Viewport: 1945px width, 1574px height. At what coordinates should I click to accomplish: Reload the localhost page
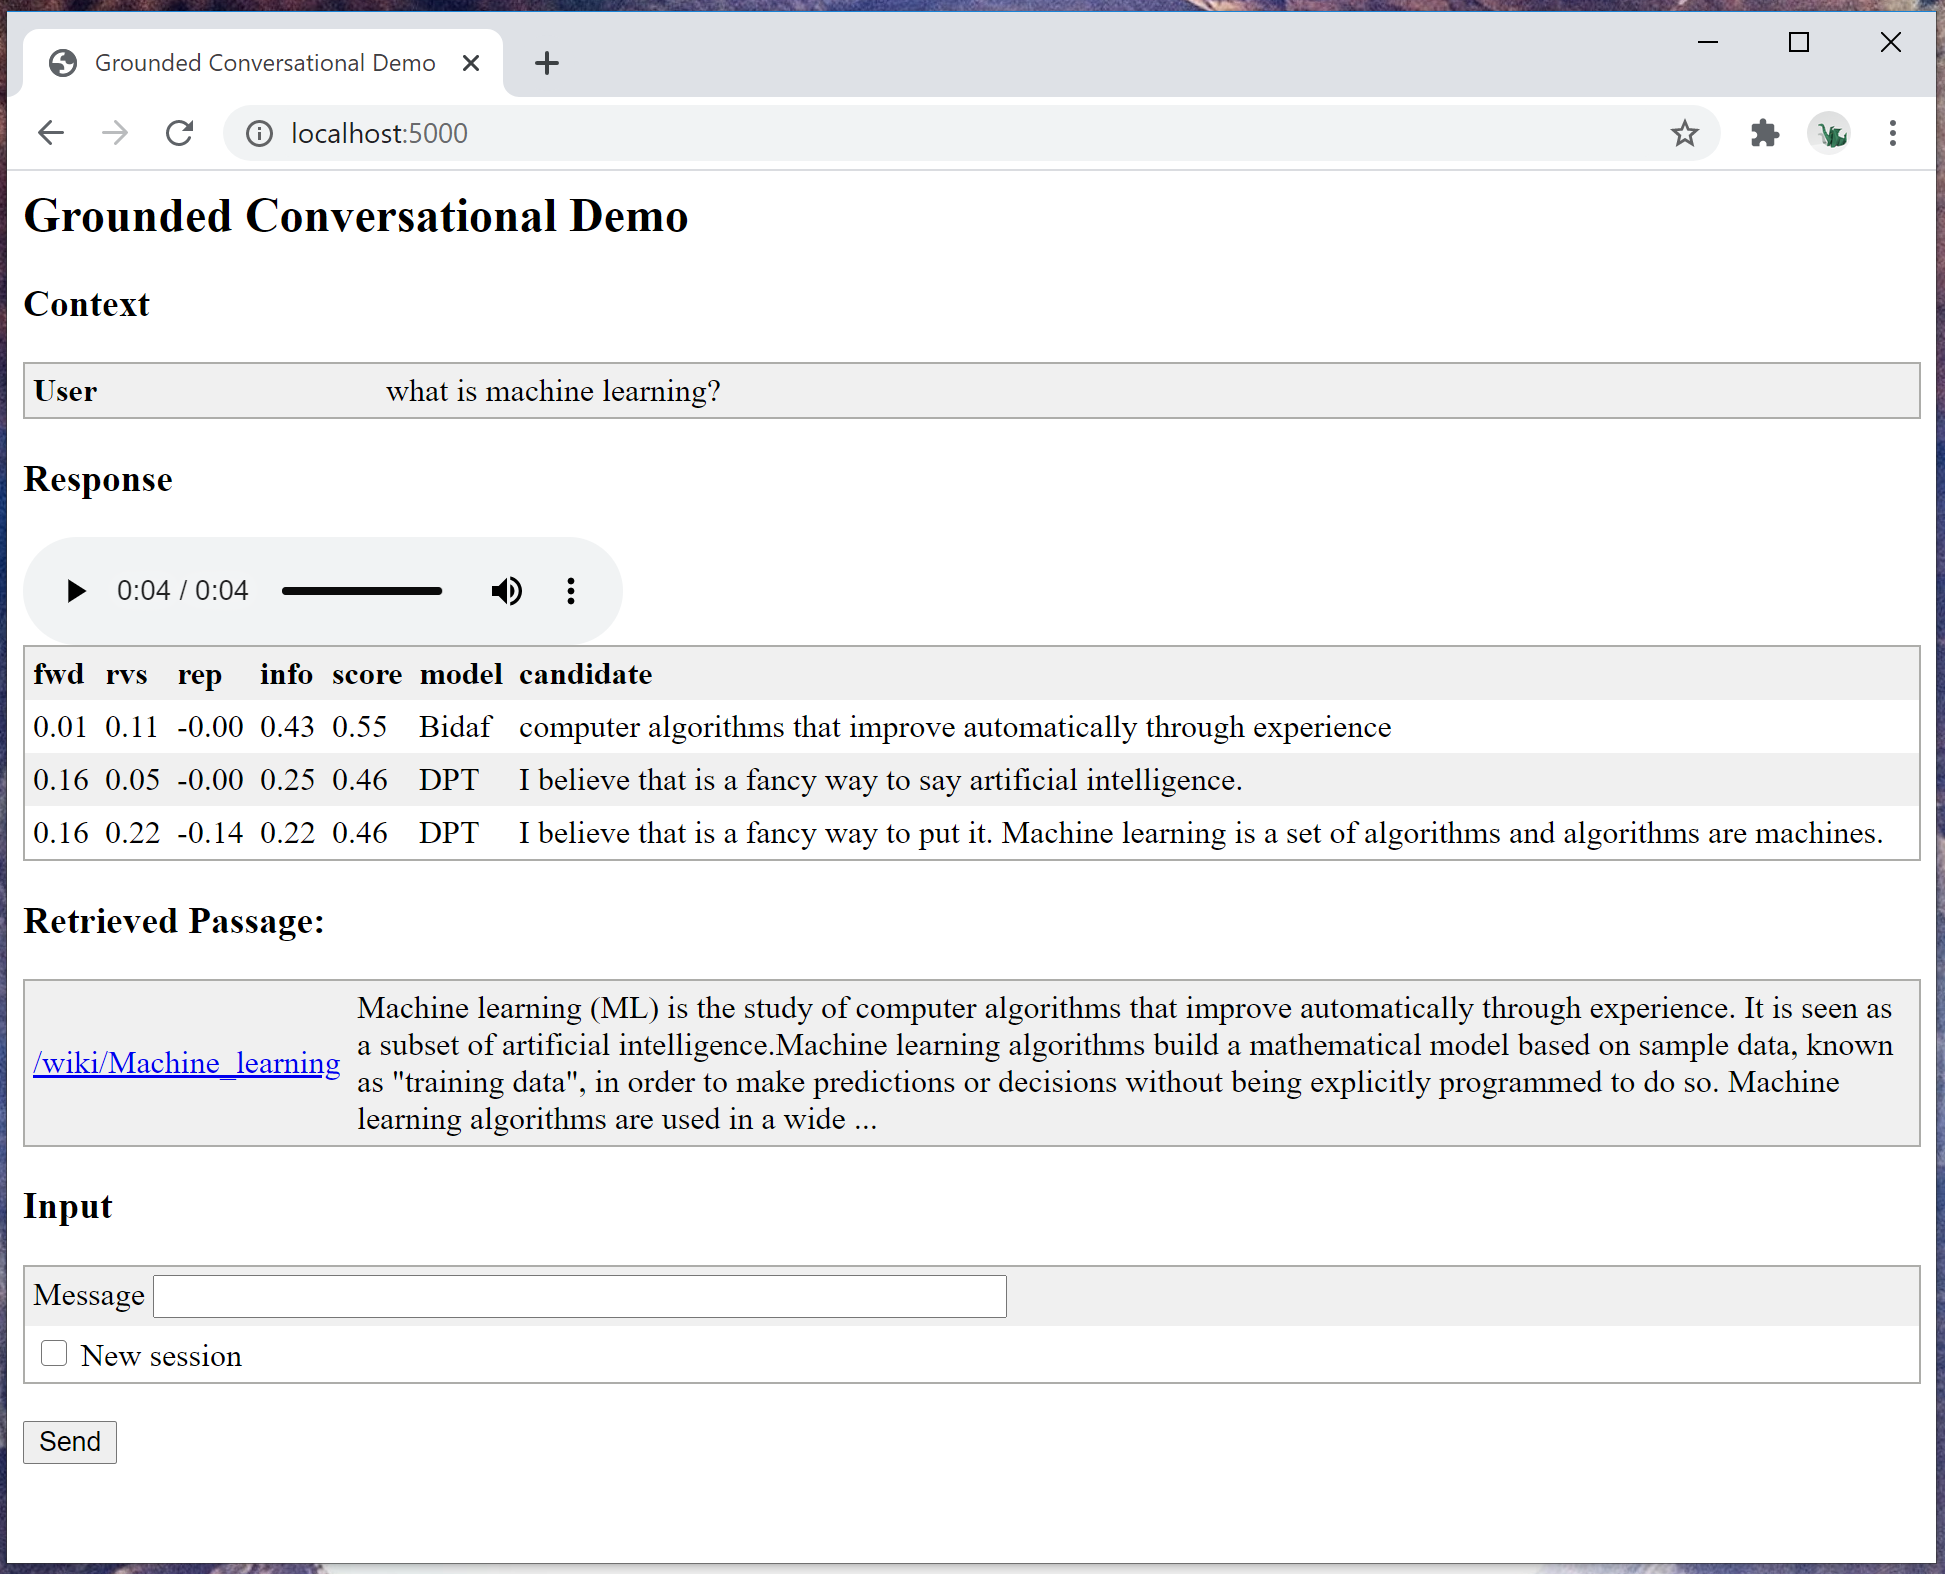coord(179,133)
